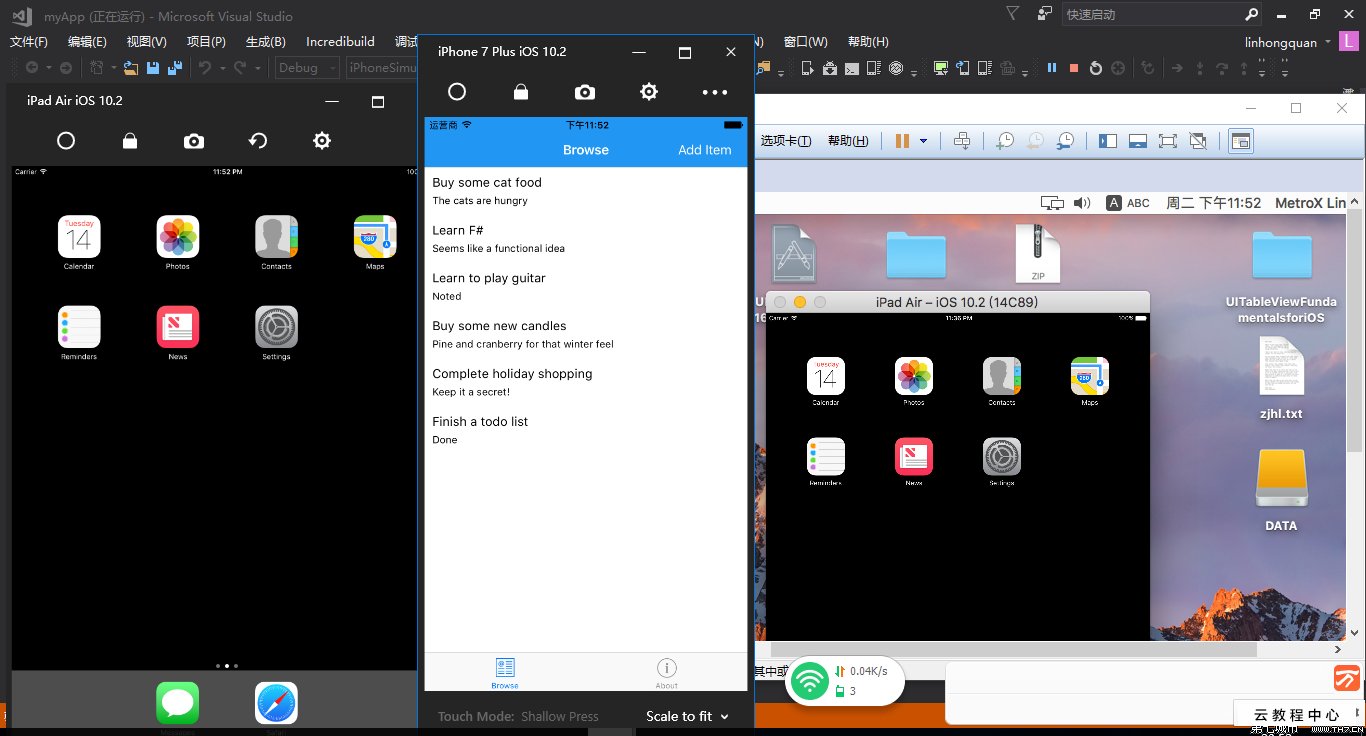Open Incredibuild menu in Visual Studio
The height and width of the screenshot is (736, 1366).
click(340, 42)
